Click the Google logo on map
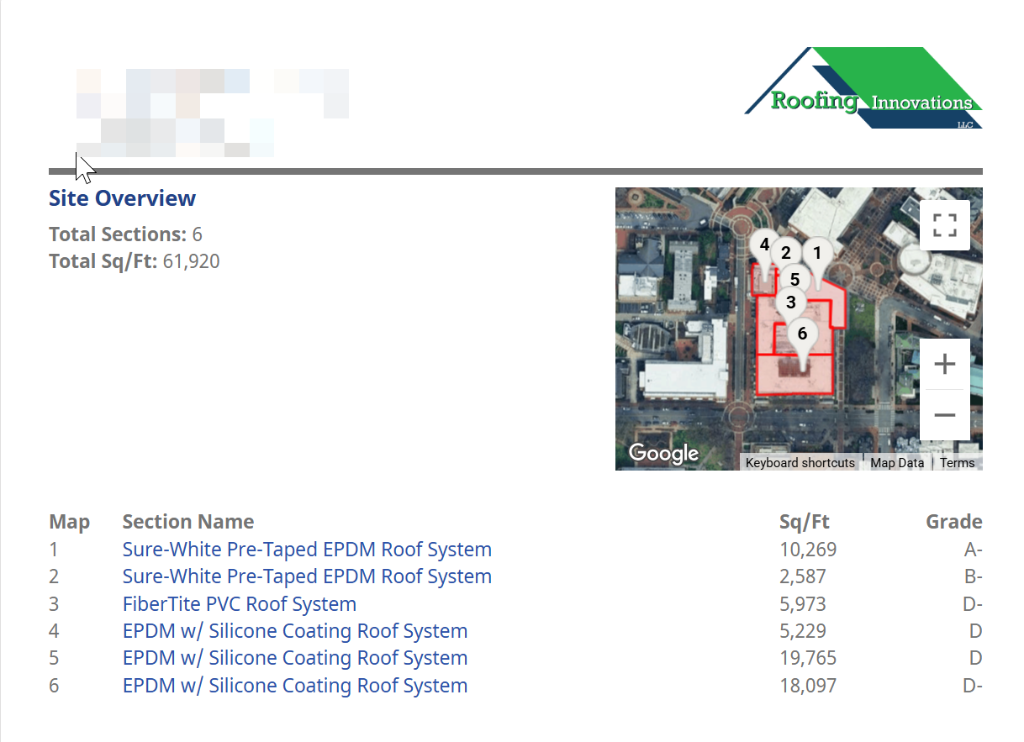The height and width of the screenshot is (742, 1024). (x=664, y=453)
